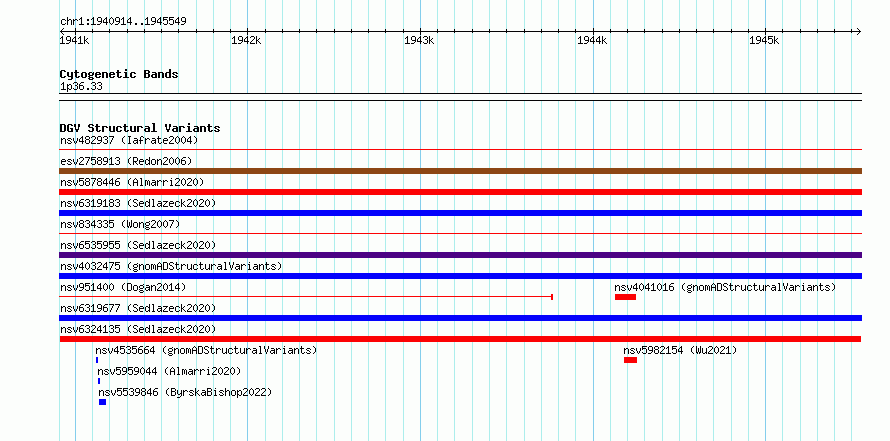
Task: Select the small red block of nsv5982154
Action: [630, 360]
